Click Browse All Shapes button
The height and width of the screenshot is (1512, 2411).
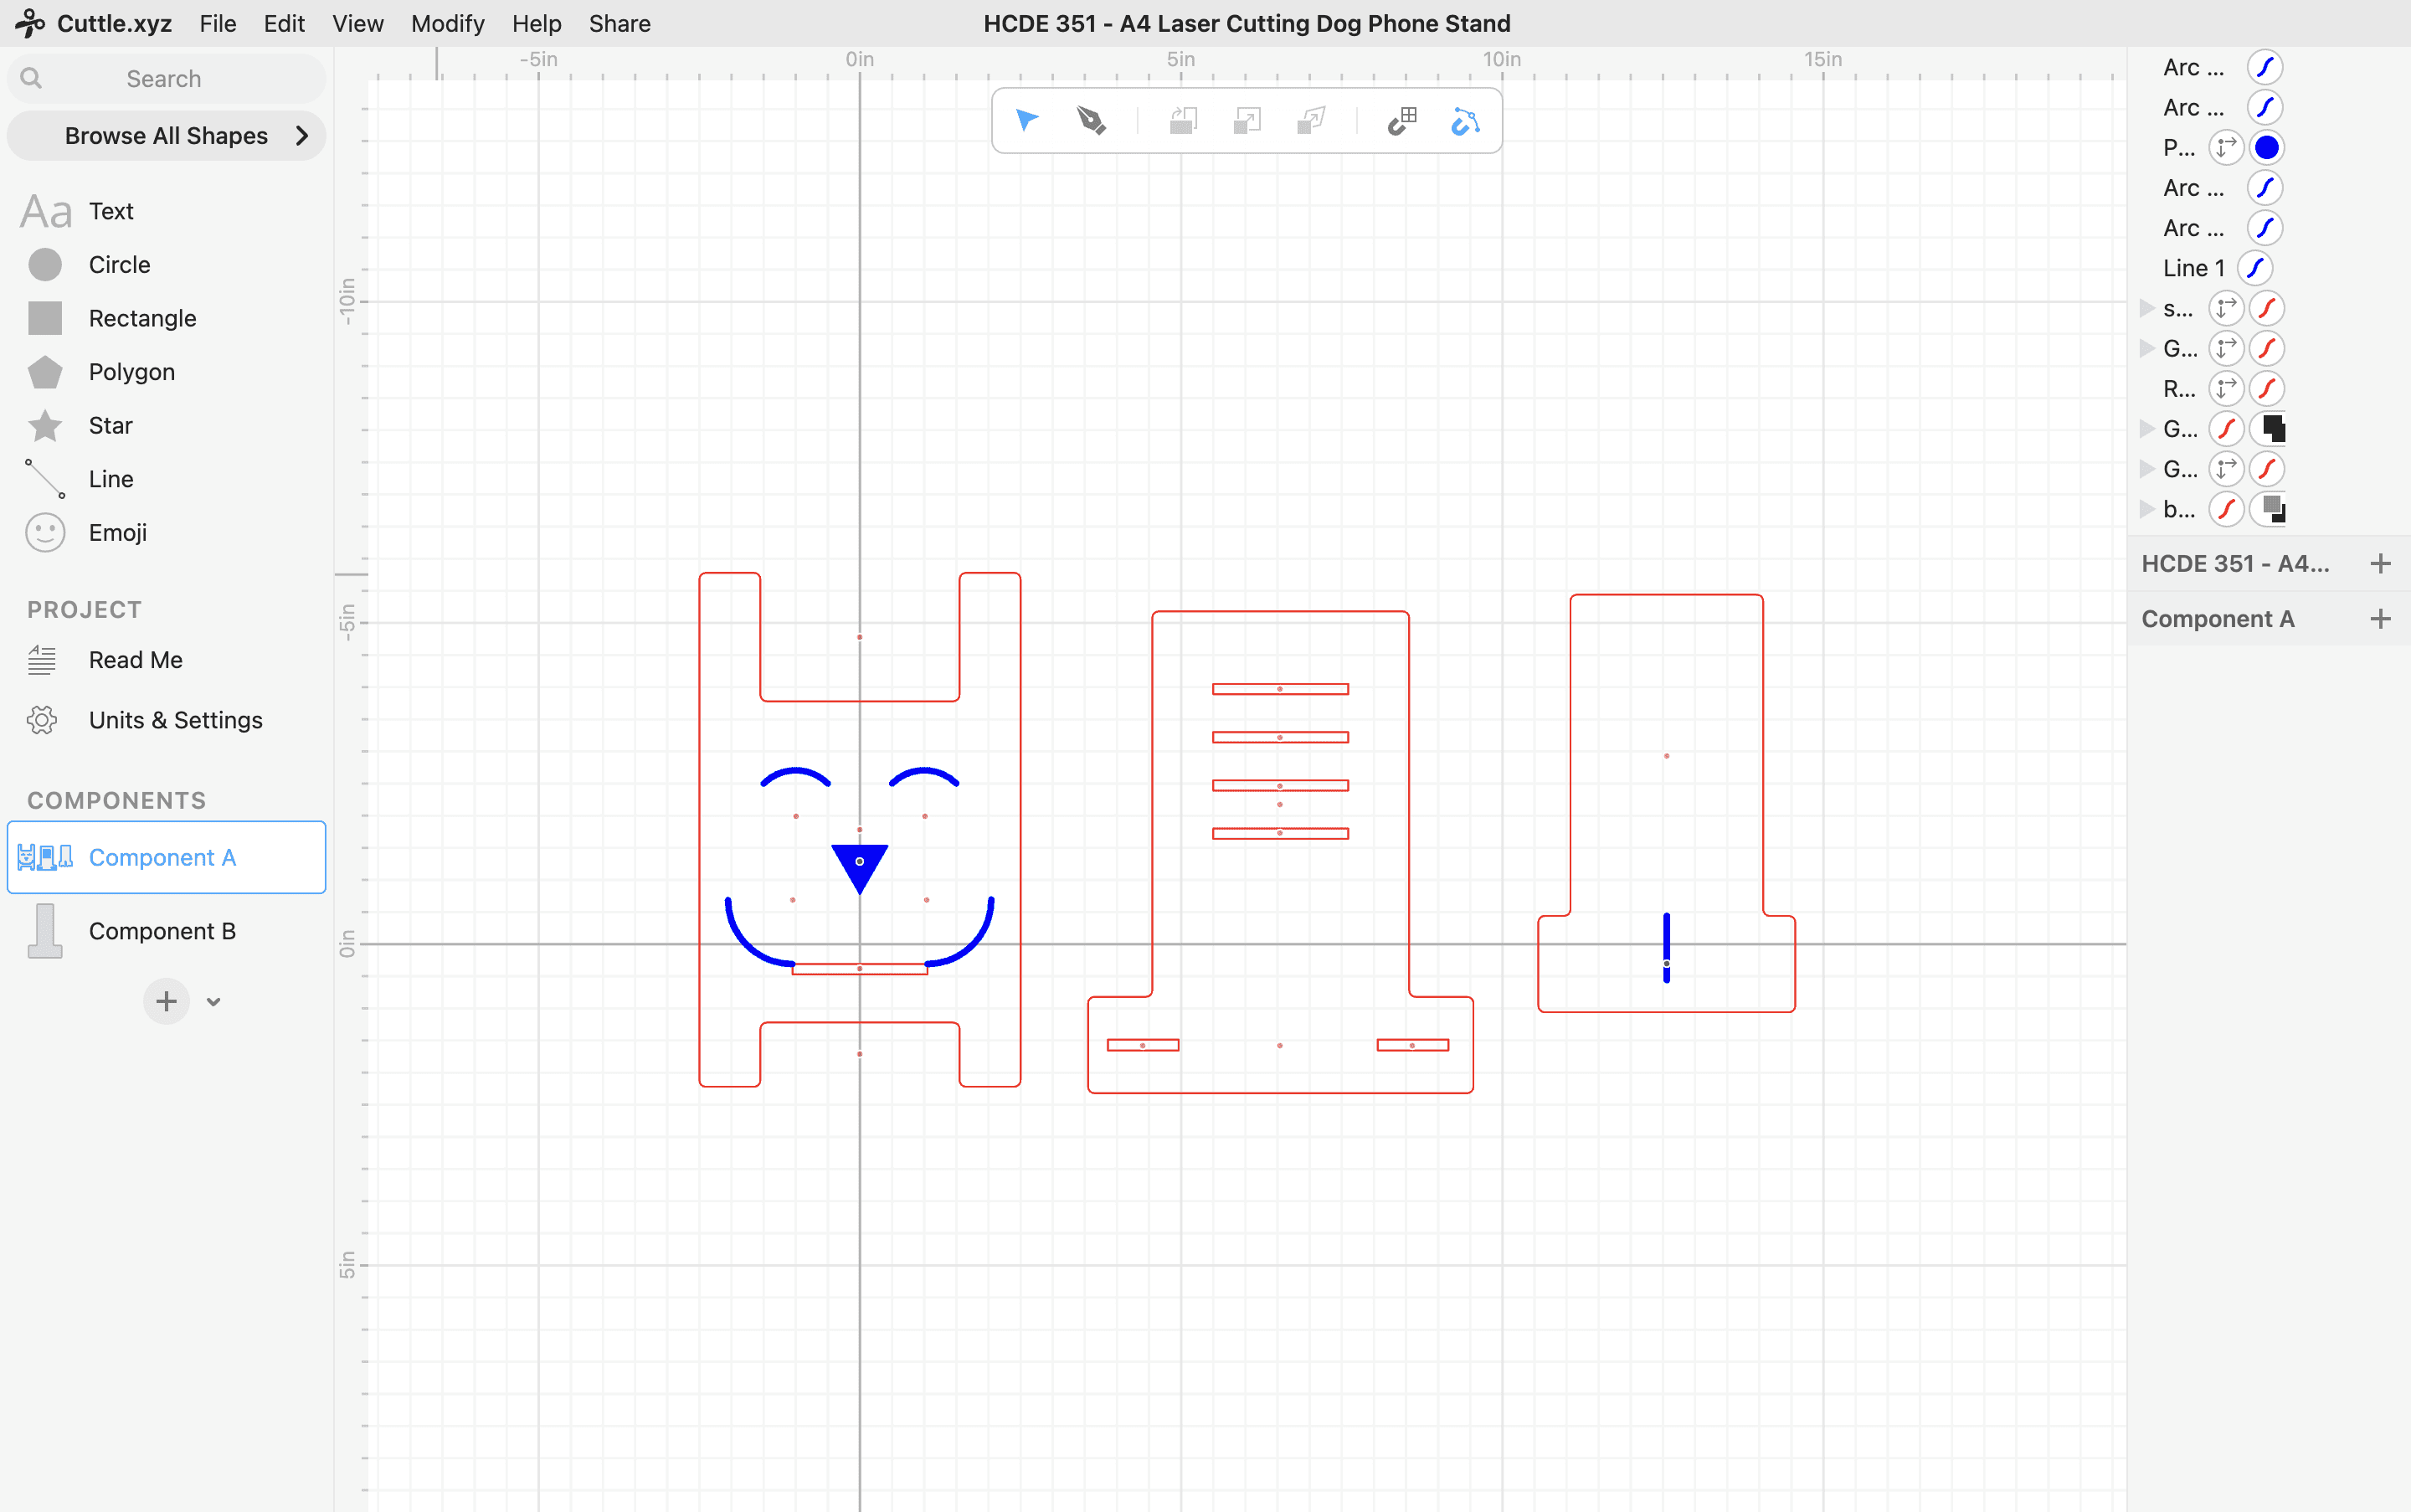pos(167,136)
